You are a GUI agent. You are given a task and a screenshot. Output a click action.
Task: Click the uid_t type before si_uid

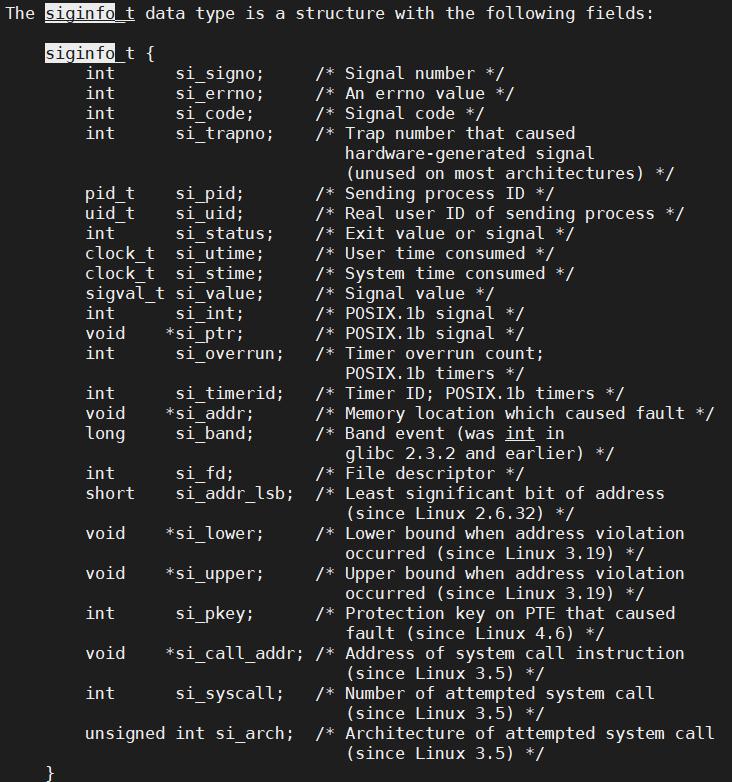click(110, 213)
